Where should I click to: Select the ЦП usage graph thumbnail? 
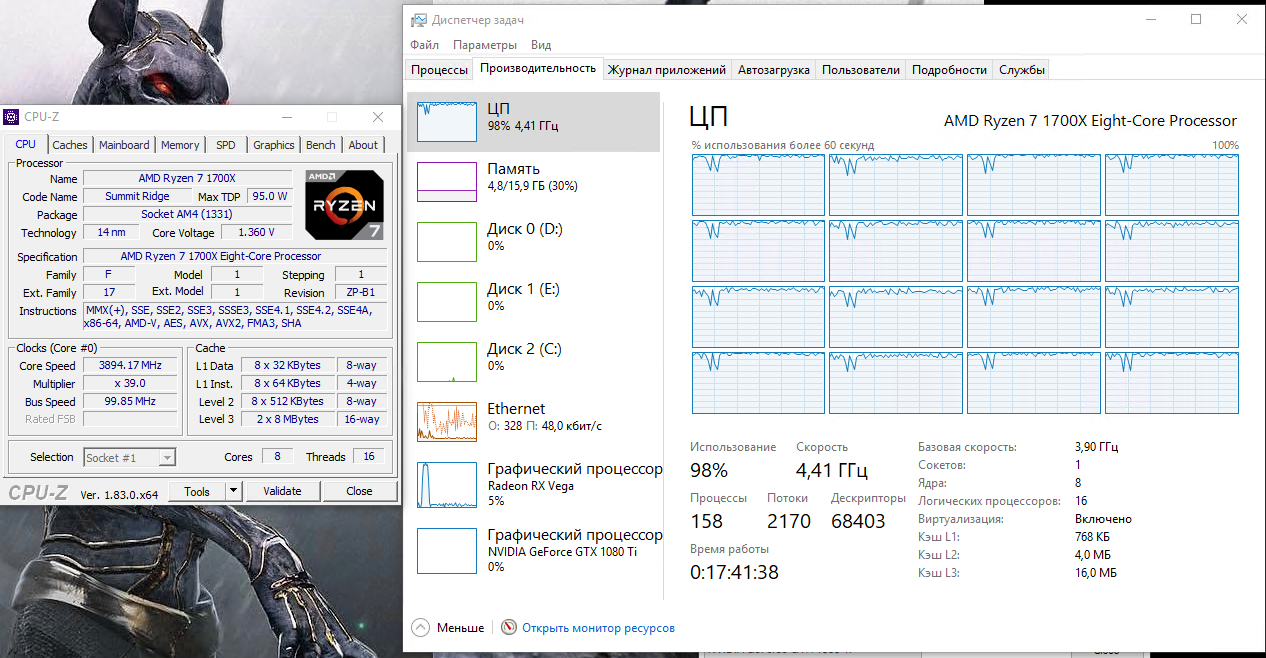447,122
